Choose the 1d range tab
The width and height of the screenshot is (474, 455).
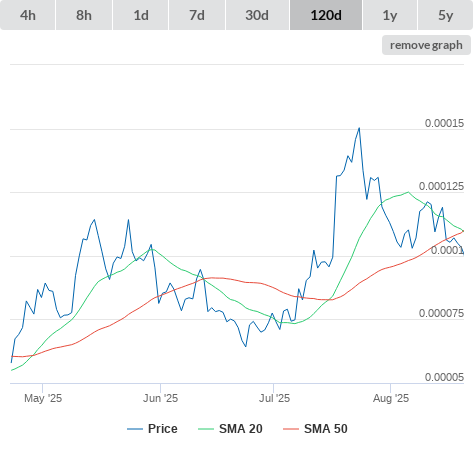(141, 15)
